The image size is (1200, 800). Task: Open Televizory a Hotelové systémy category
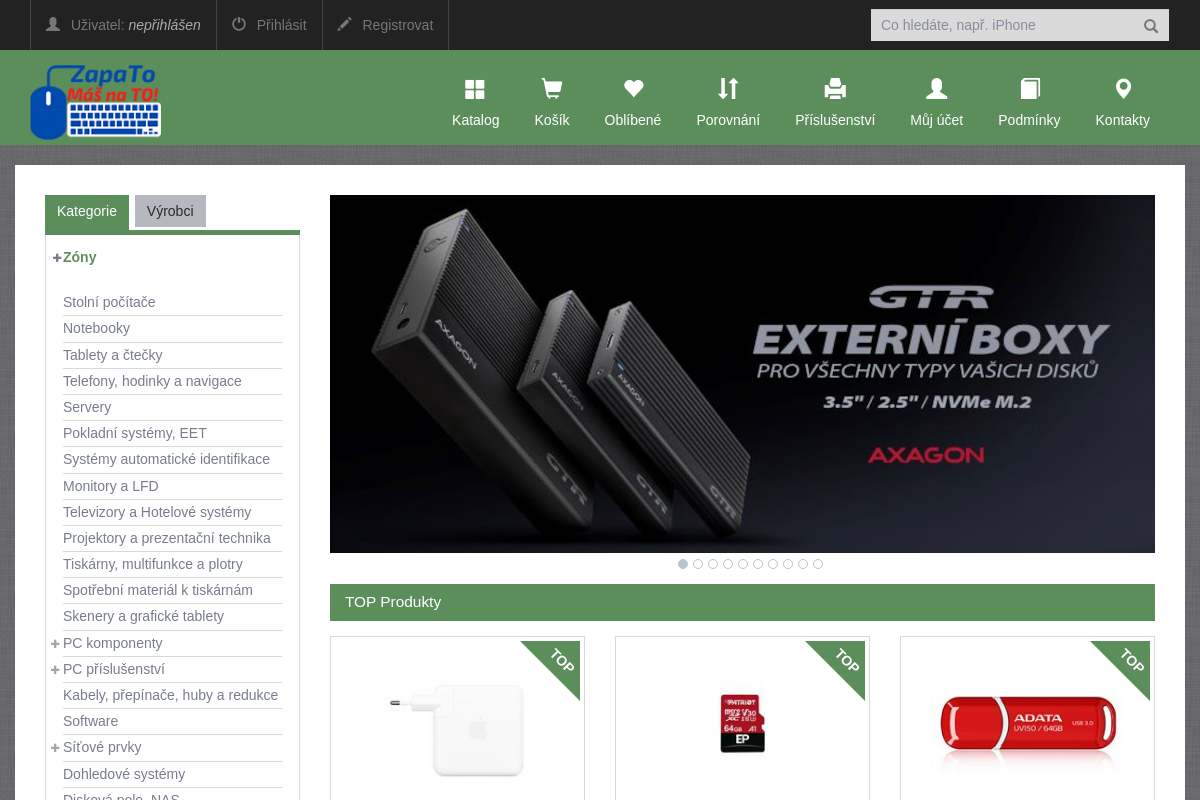[157, 512]
